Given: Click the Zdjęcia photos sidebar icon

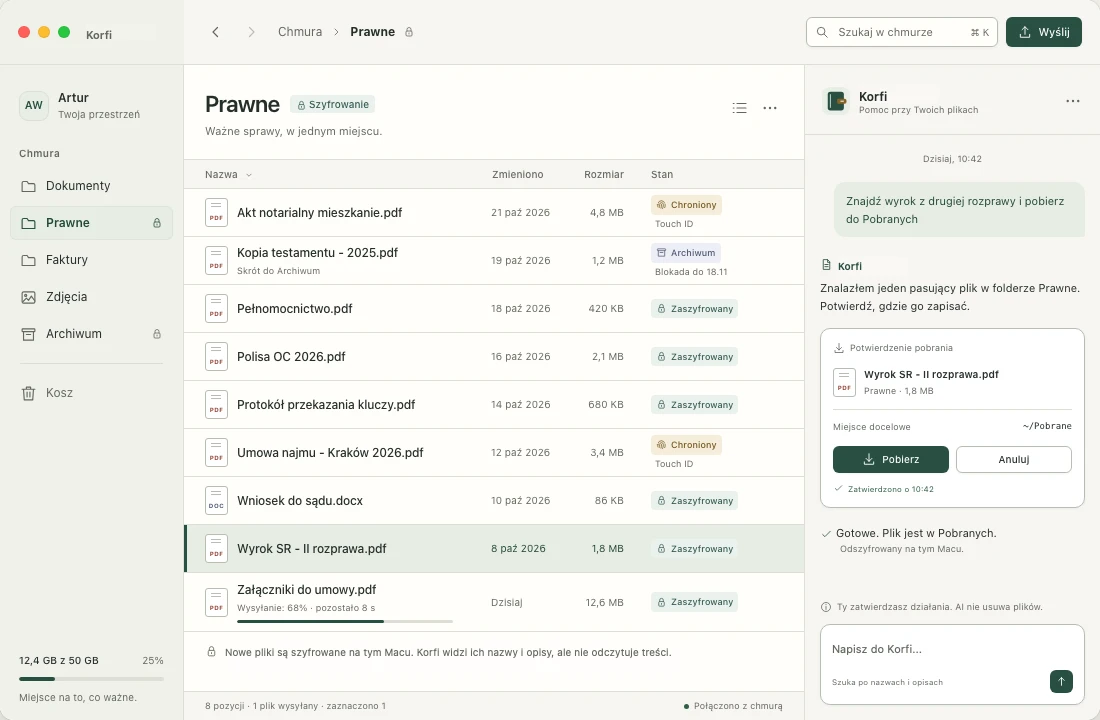Looking at the screenshot, I should (28, 297).
